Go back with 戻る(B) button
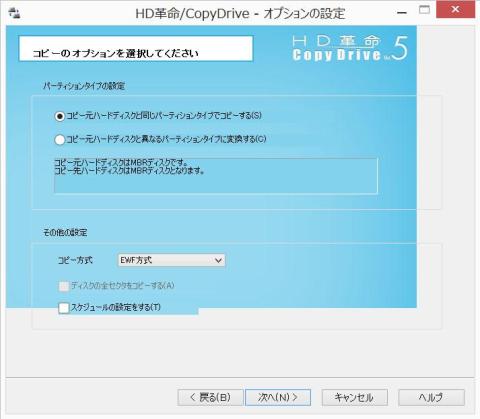The image size is (480, 419). (x=210, y=397)
